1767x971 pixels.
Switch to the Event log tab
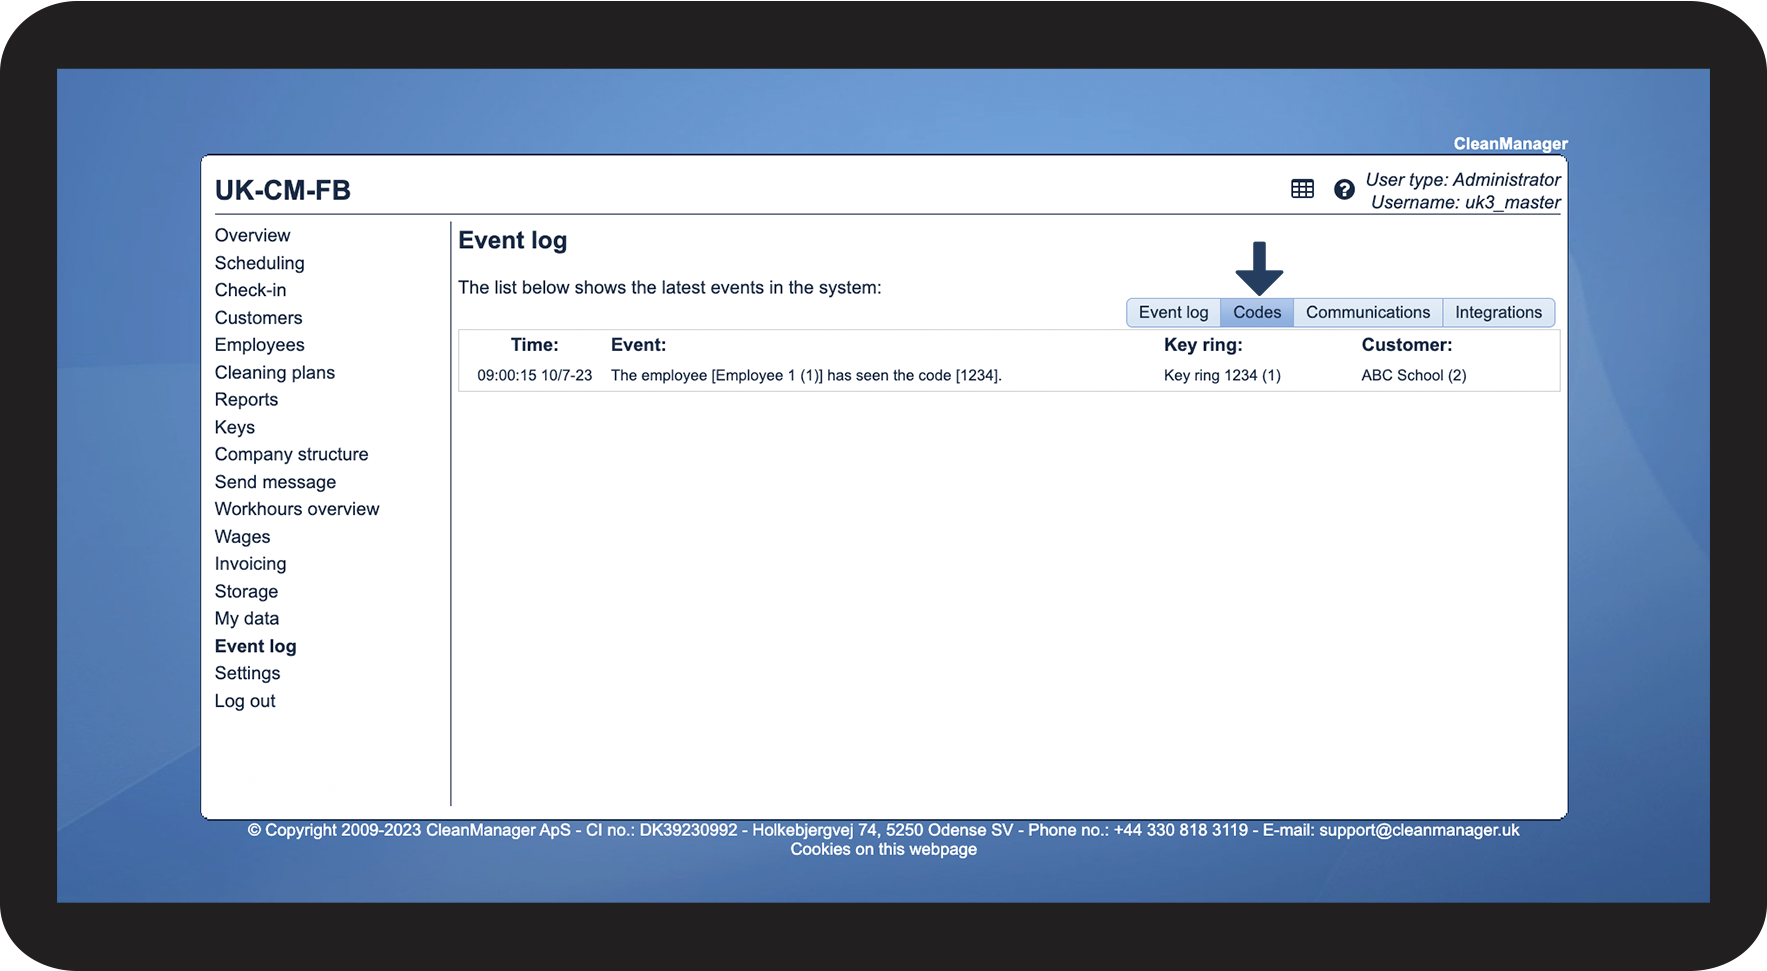(1173, 312)
